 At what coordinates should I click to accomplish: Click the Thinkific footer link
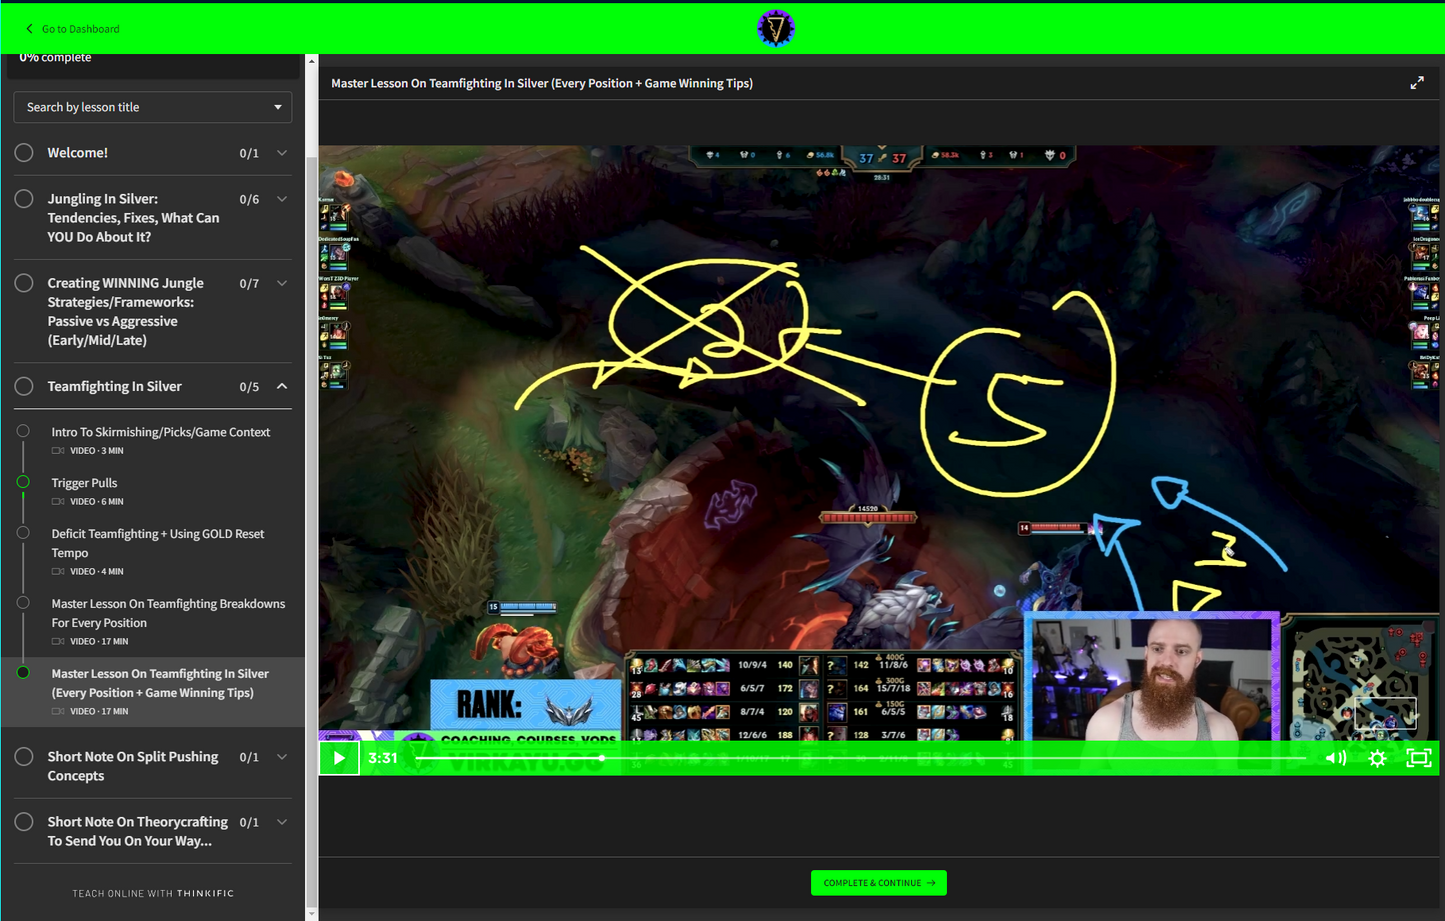coord(205,893)
